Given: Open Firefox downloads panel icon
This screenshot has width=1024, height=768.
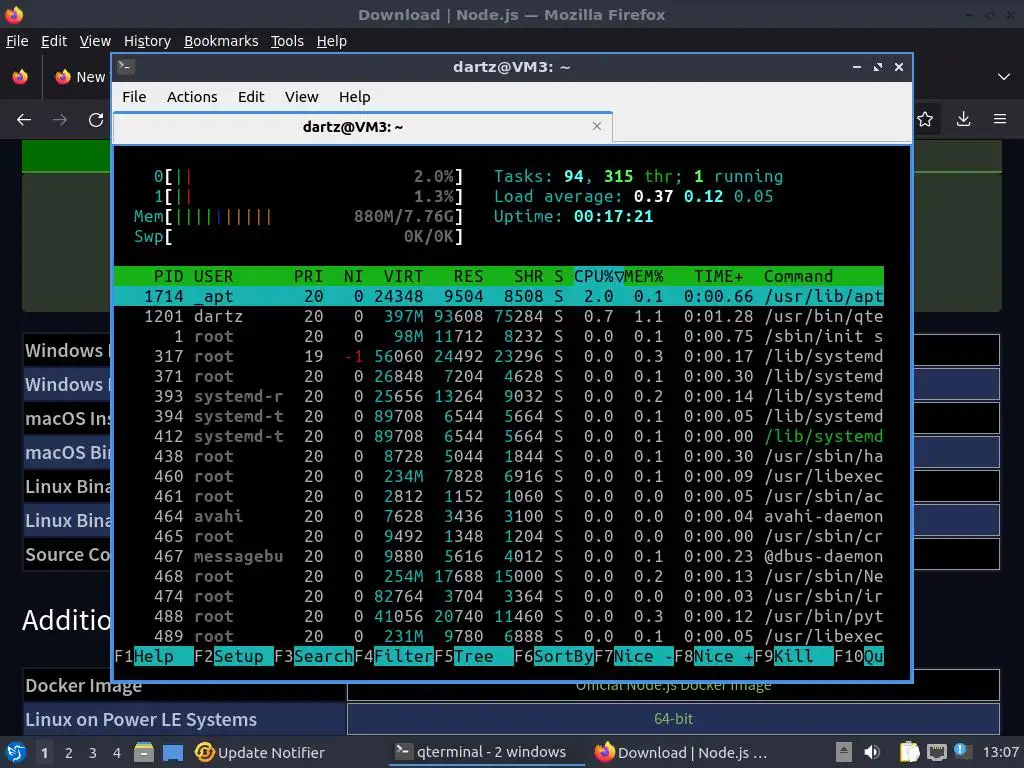Looking at the screenshot, I should tap(963, 119).
